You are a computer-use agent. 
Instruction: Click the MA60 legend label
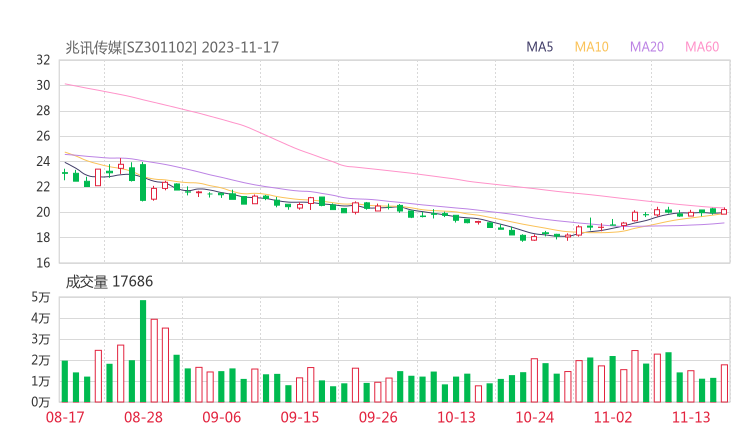click(x=702, y=47)
